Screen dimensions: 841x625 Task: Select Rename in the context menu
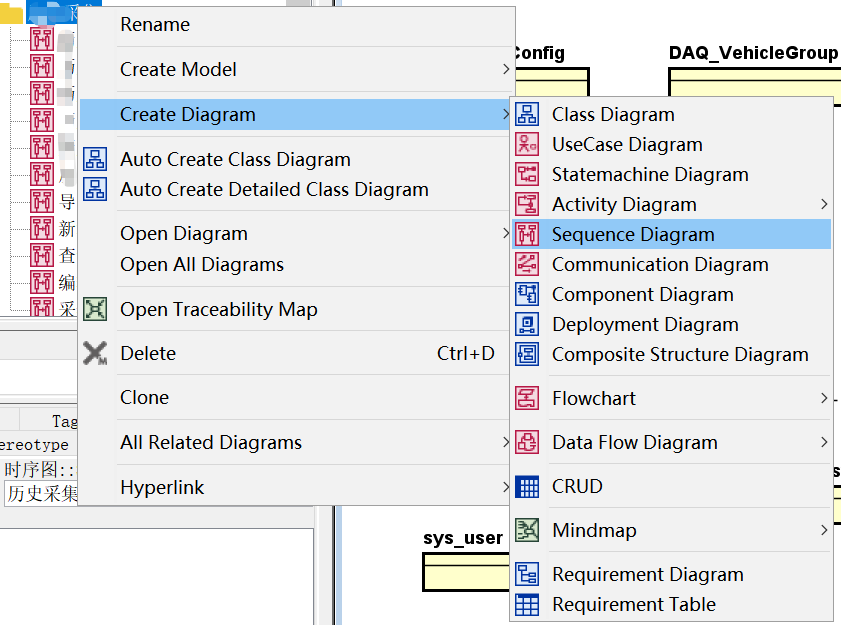coord(155,25)
